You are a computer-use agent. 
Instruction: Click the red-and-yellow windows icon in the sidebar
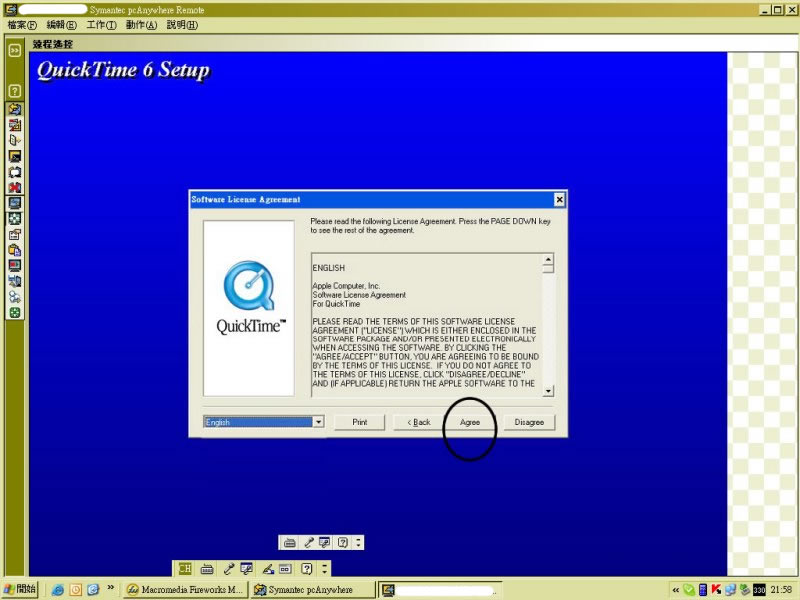[15, 125]
